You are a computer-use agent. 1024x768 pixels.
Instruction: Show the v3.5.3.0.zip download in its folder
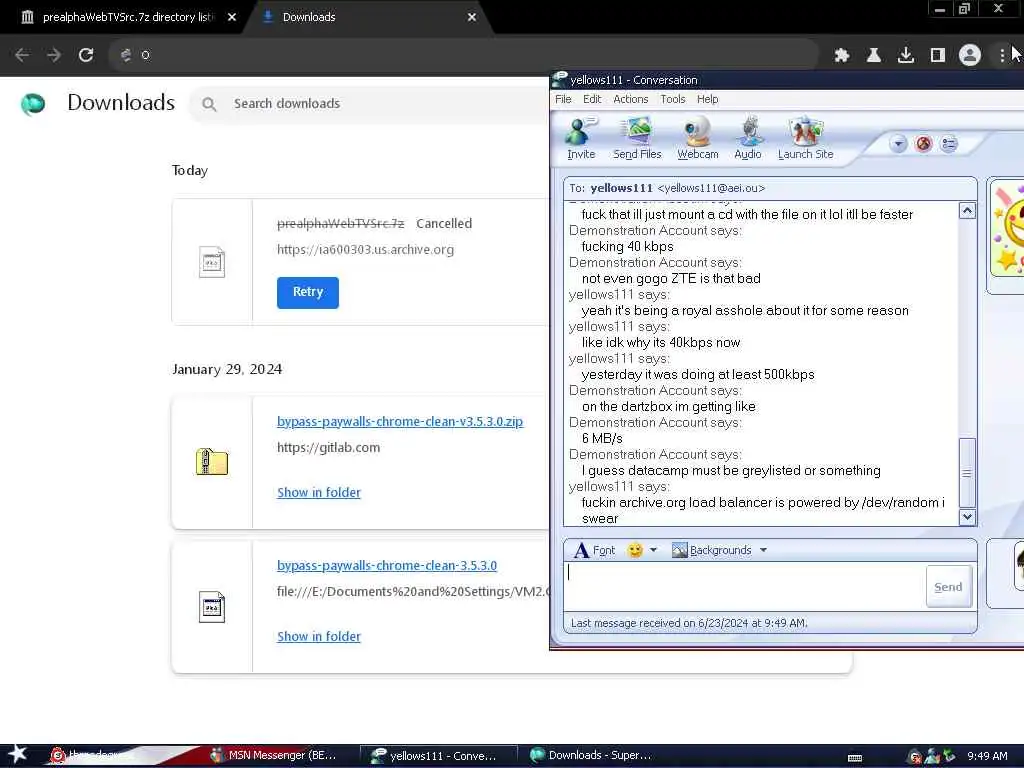click(319, 492)
